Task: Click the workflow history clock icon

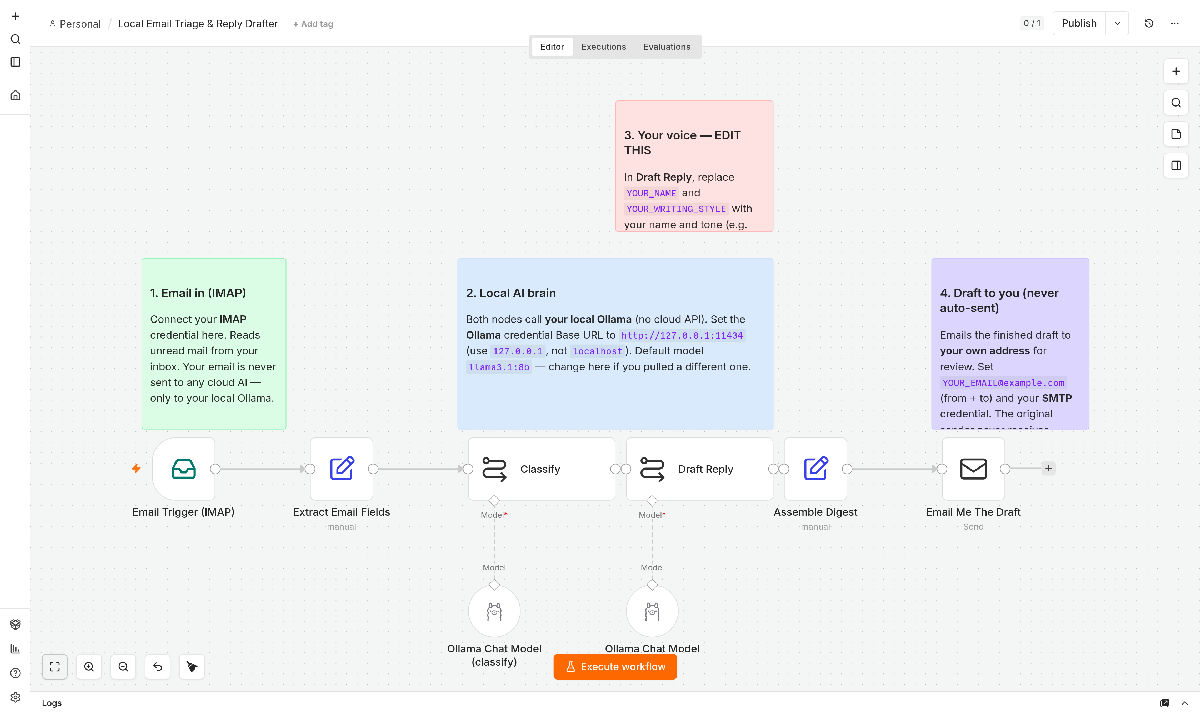Action: coord(1149,23)
